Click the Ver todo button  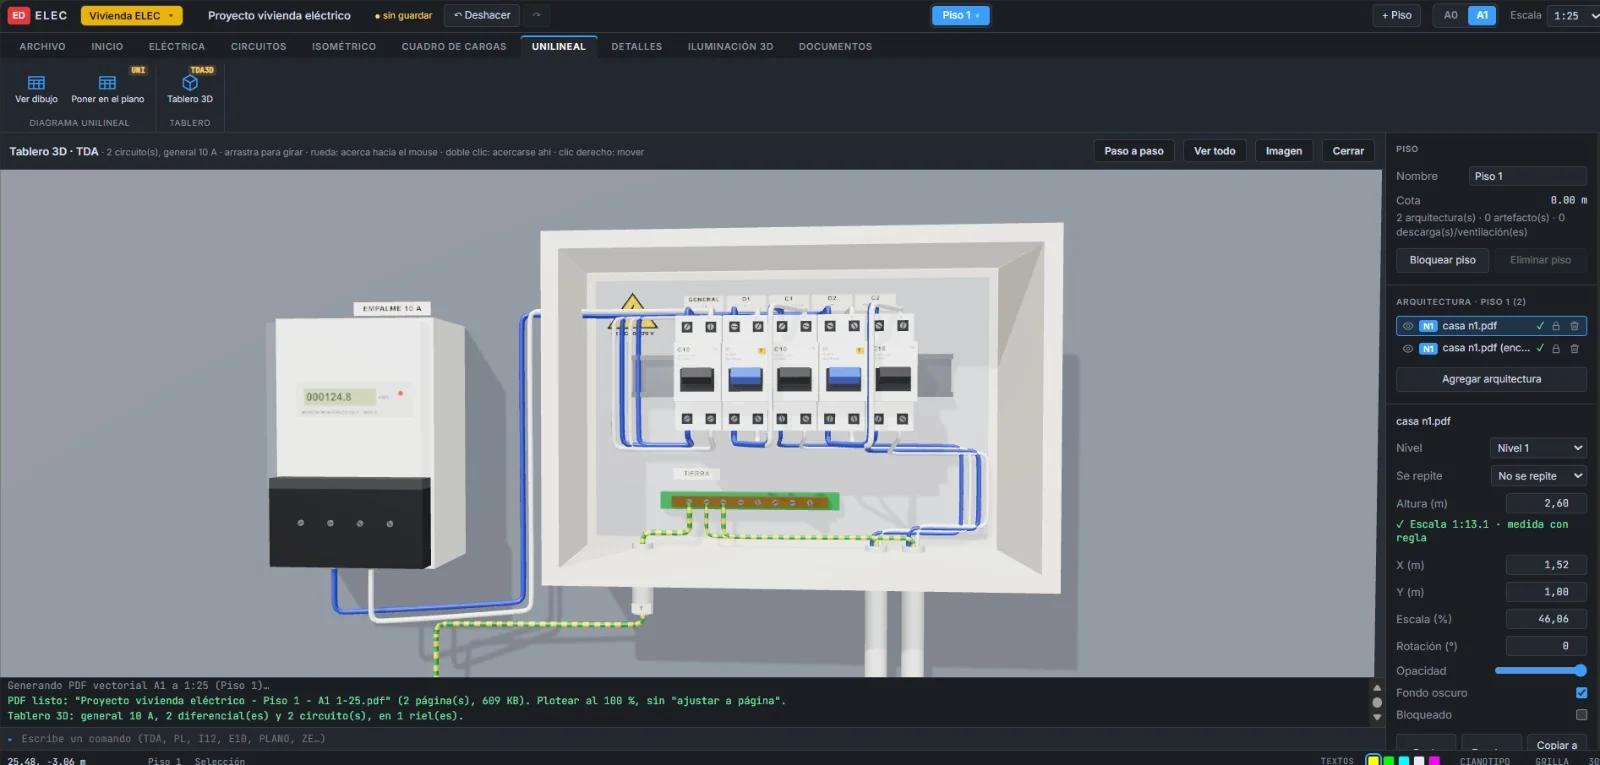click(1214, 151)
